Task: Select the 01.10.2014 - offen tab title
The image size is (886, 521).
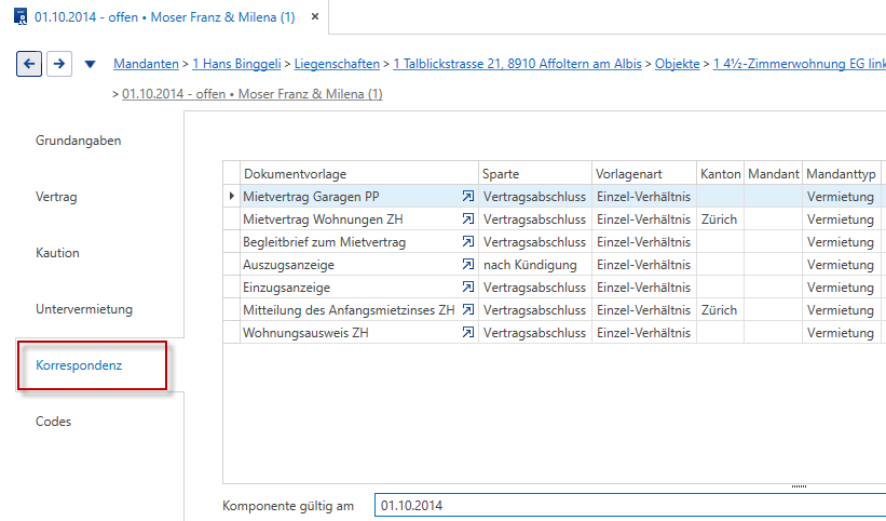Action: [164, 17]
